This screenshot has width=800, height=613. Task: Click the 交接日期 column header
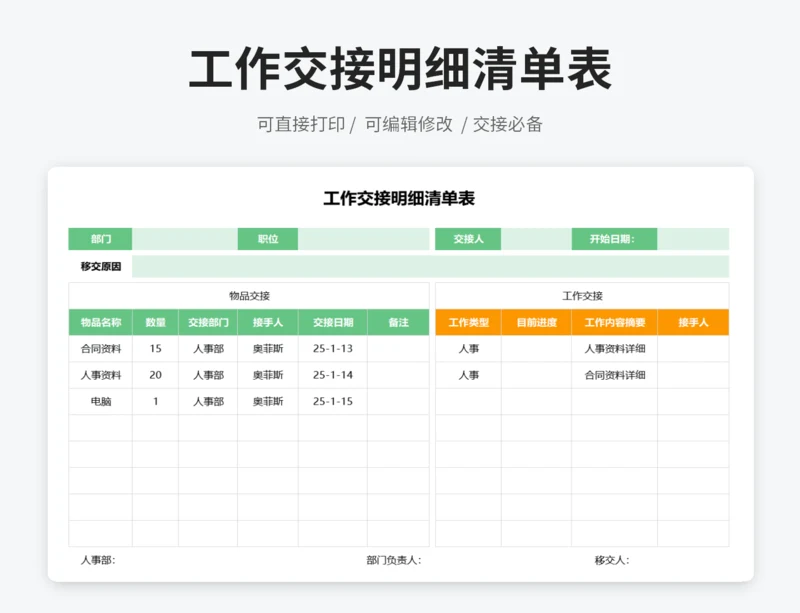(332, 323)
